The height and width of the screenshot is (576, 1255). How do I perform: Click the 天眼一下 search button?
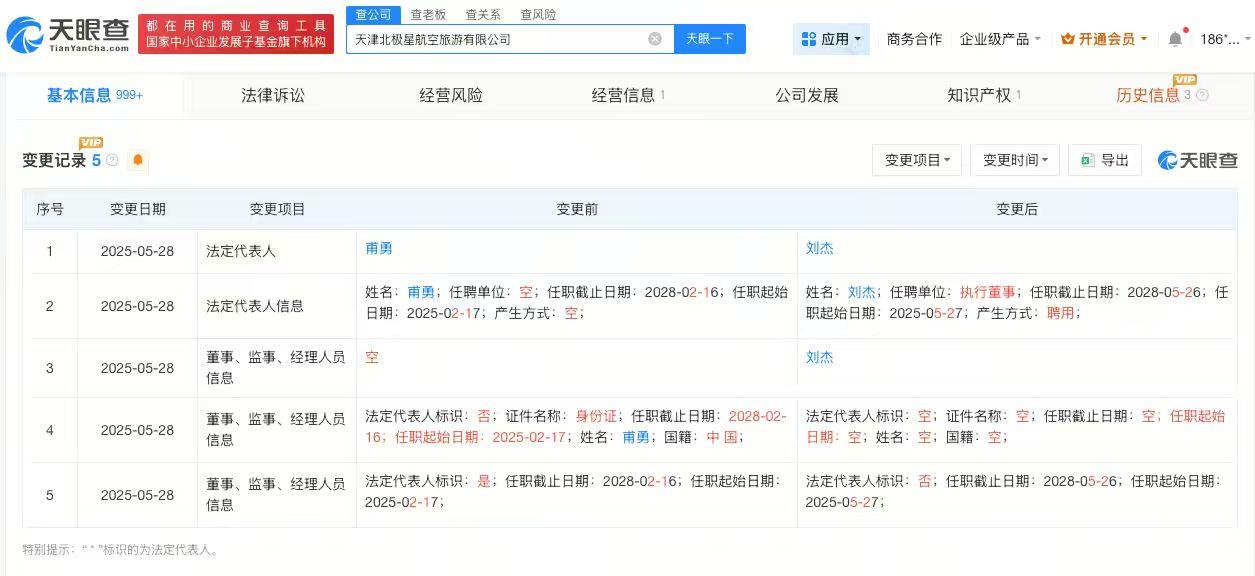(x=710, y=39)
